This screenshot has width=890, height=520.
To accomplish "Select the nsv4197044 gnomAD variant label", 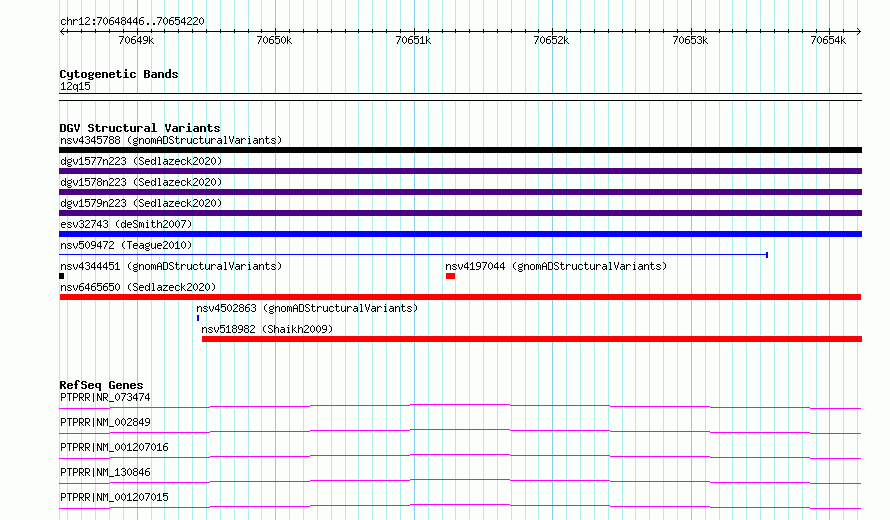I will tap(556, 266).
